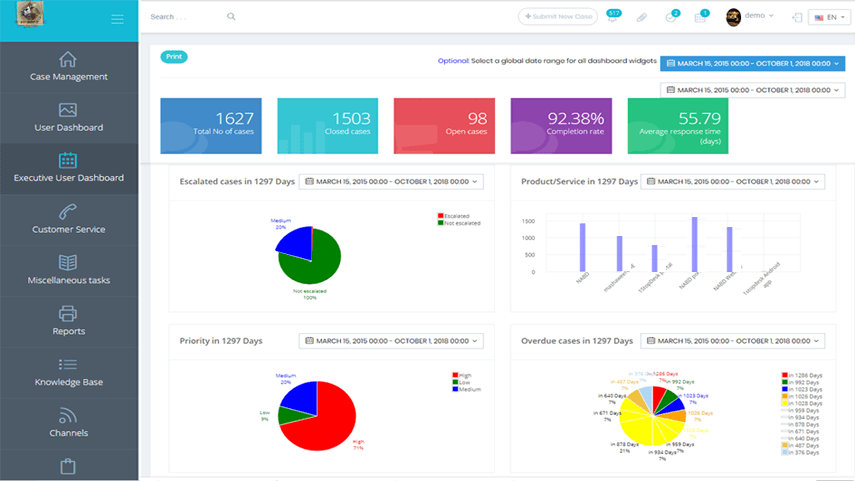Open the Knowledge Base sidebar section
This screenshot has width=855, height=481.
(68, 372)
